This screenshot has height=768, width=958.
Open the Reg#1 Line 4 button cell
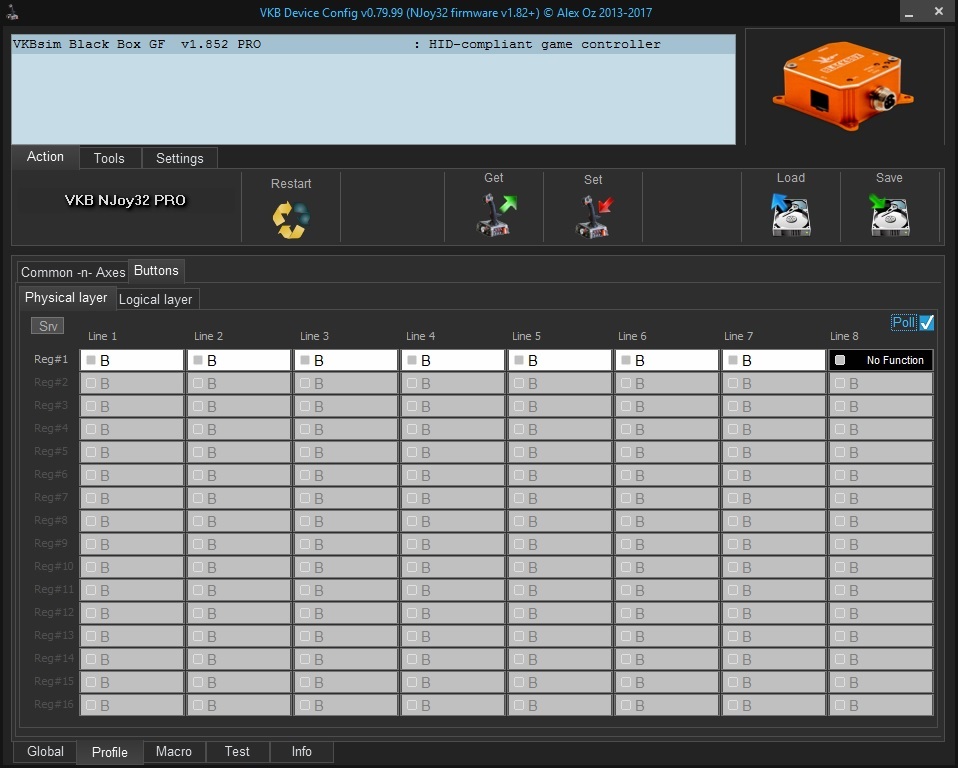[460, 360]
